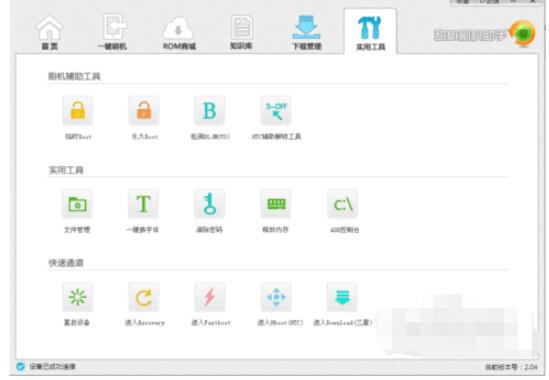Click the yellow arrow enter Recovery icon
The width and height of the screenshot is (549, 380).
(144, 297)
